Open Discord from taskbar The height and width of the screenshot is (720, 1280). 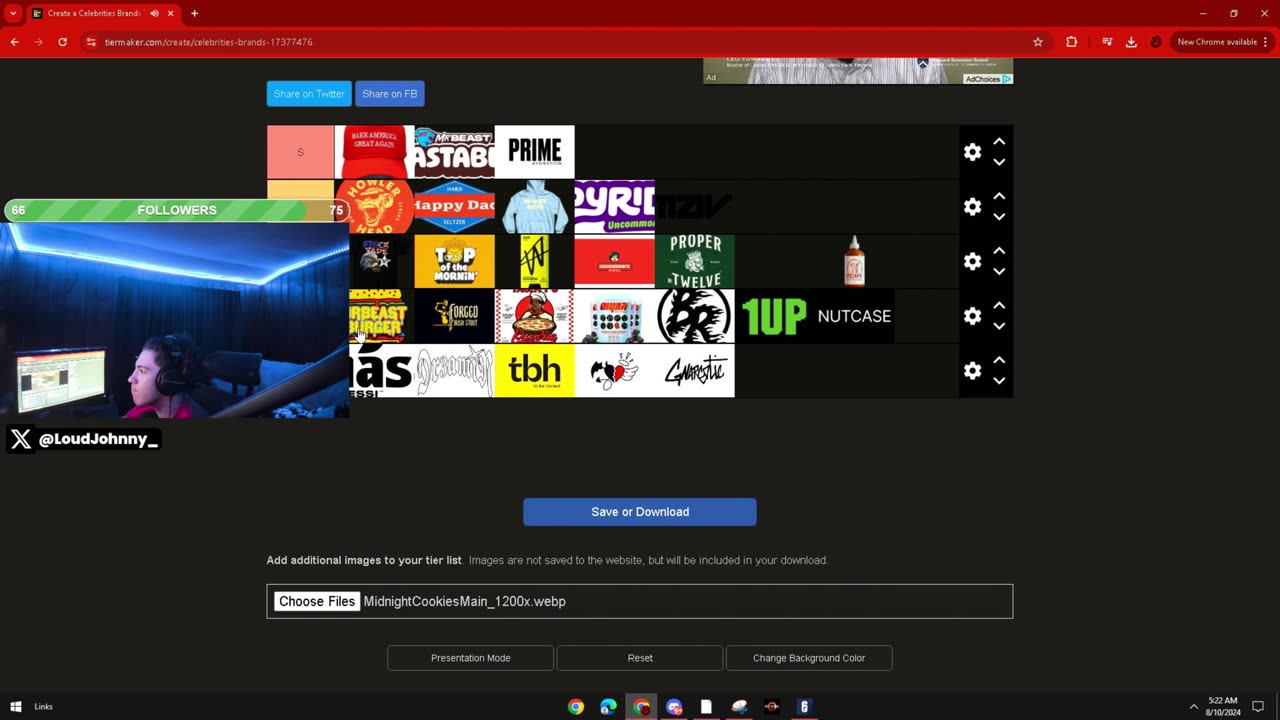click(674, 707)
